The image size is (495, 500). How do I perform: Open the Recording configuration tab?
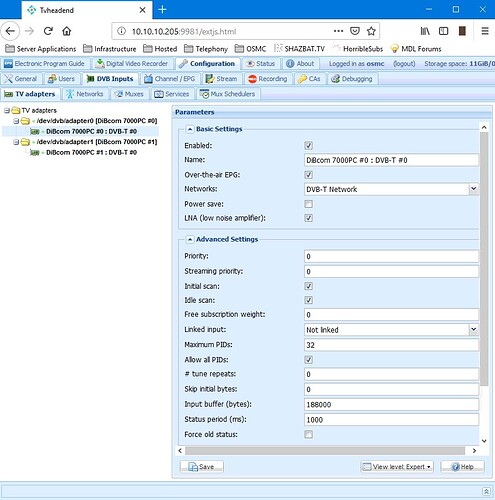(268, 79)
